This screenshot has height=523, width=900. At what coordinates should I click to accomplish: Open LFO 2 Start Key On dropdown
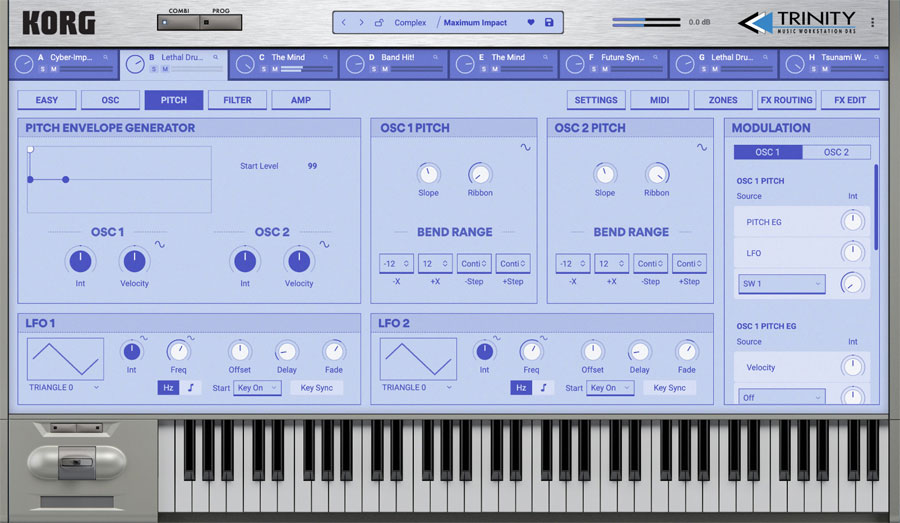610,388
